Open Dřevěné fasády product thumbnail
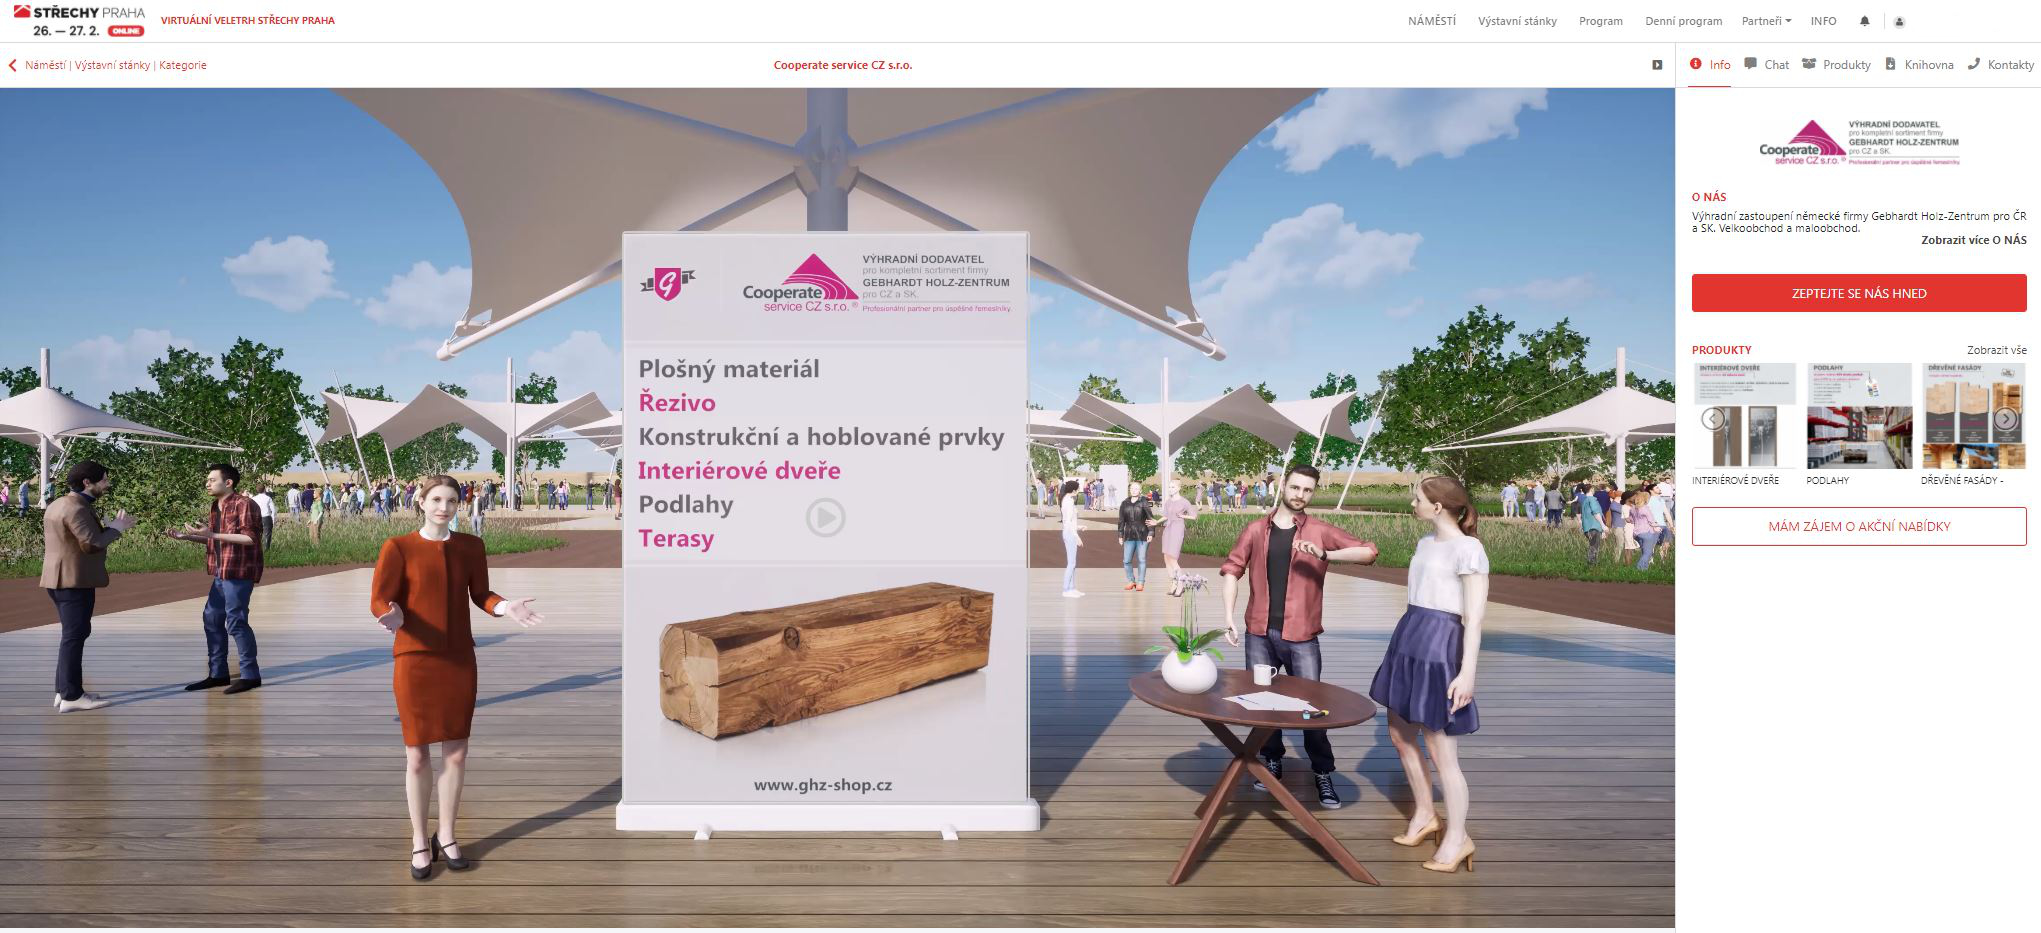Viewport: 2041px width, 933px height. pos(1973,415)
